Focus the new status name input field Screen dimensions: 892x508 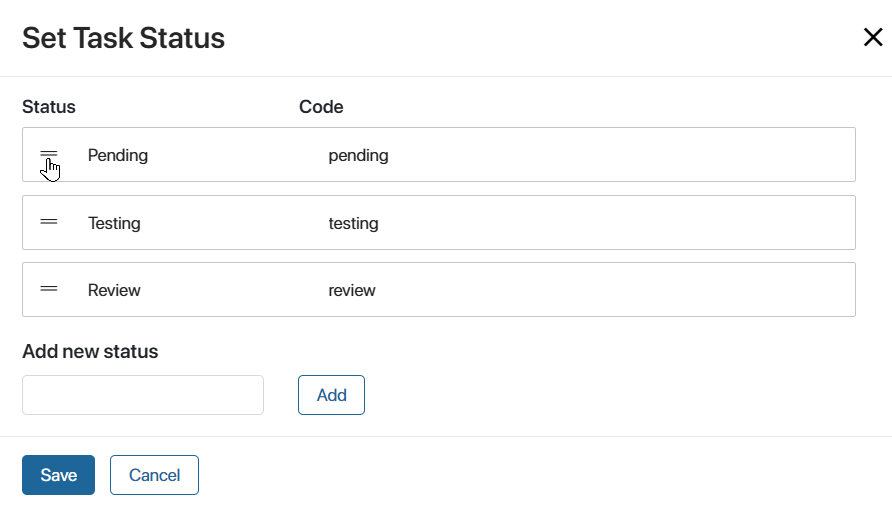(143, 395)
